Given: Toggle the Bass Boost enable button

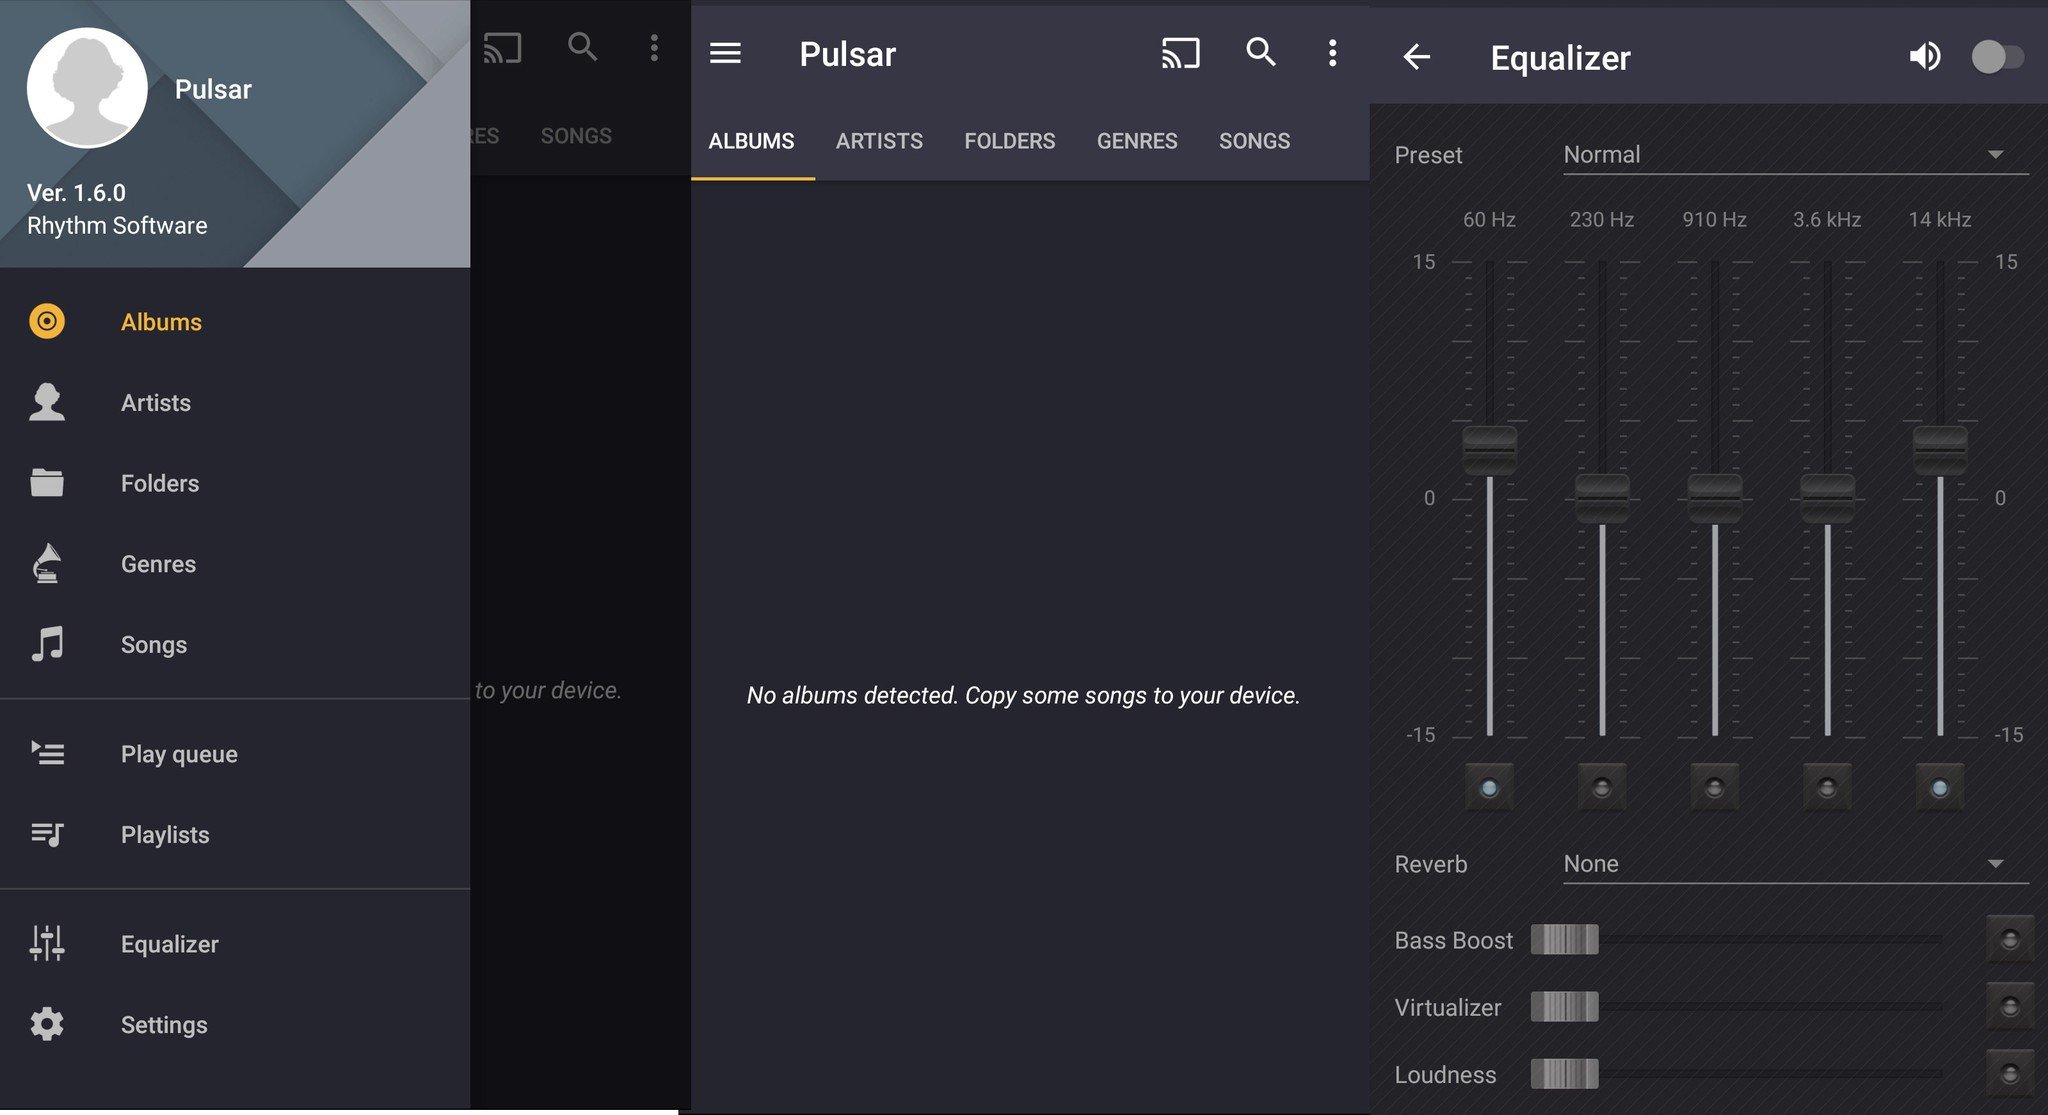Looking at the screenshot, I should [2009, 940].
